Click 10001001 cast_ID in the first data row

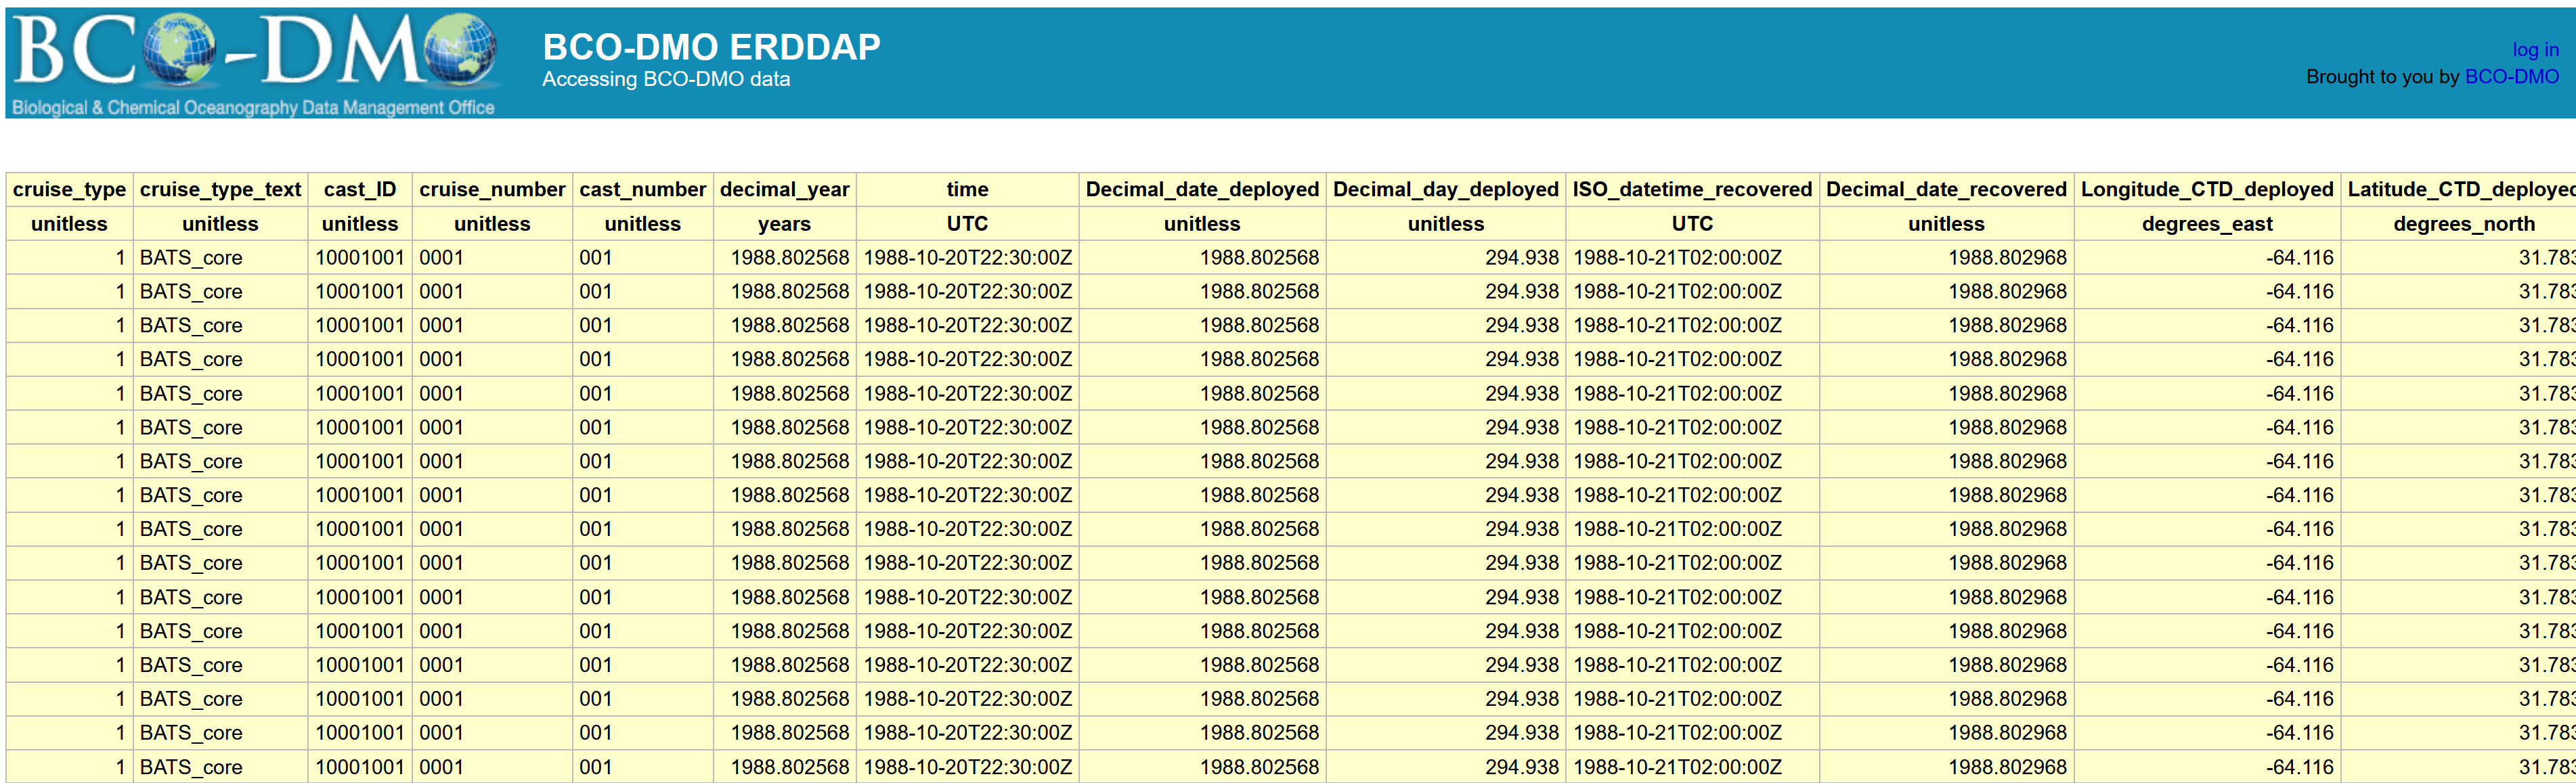[x=360, y=258]
